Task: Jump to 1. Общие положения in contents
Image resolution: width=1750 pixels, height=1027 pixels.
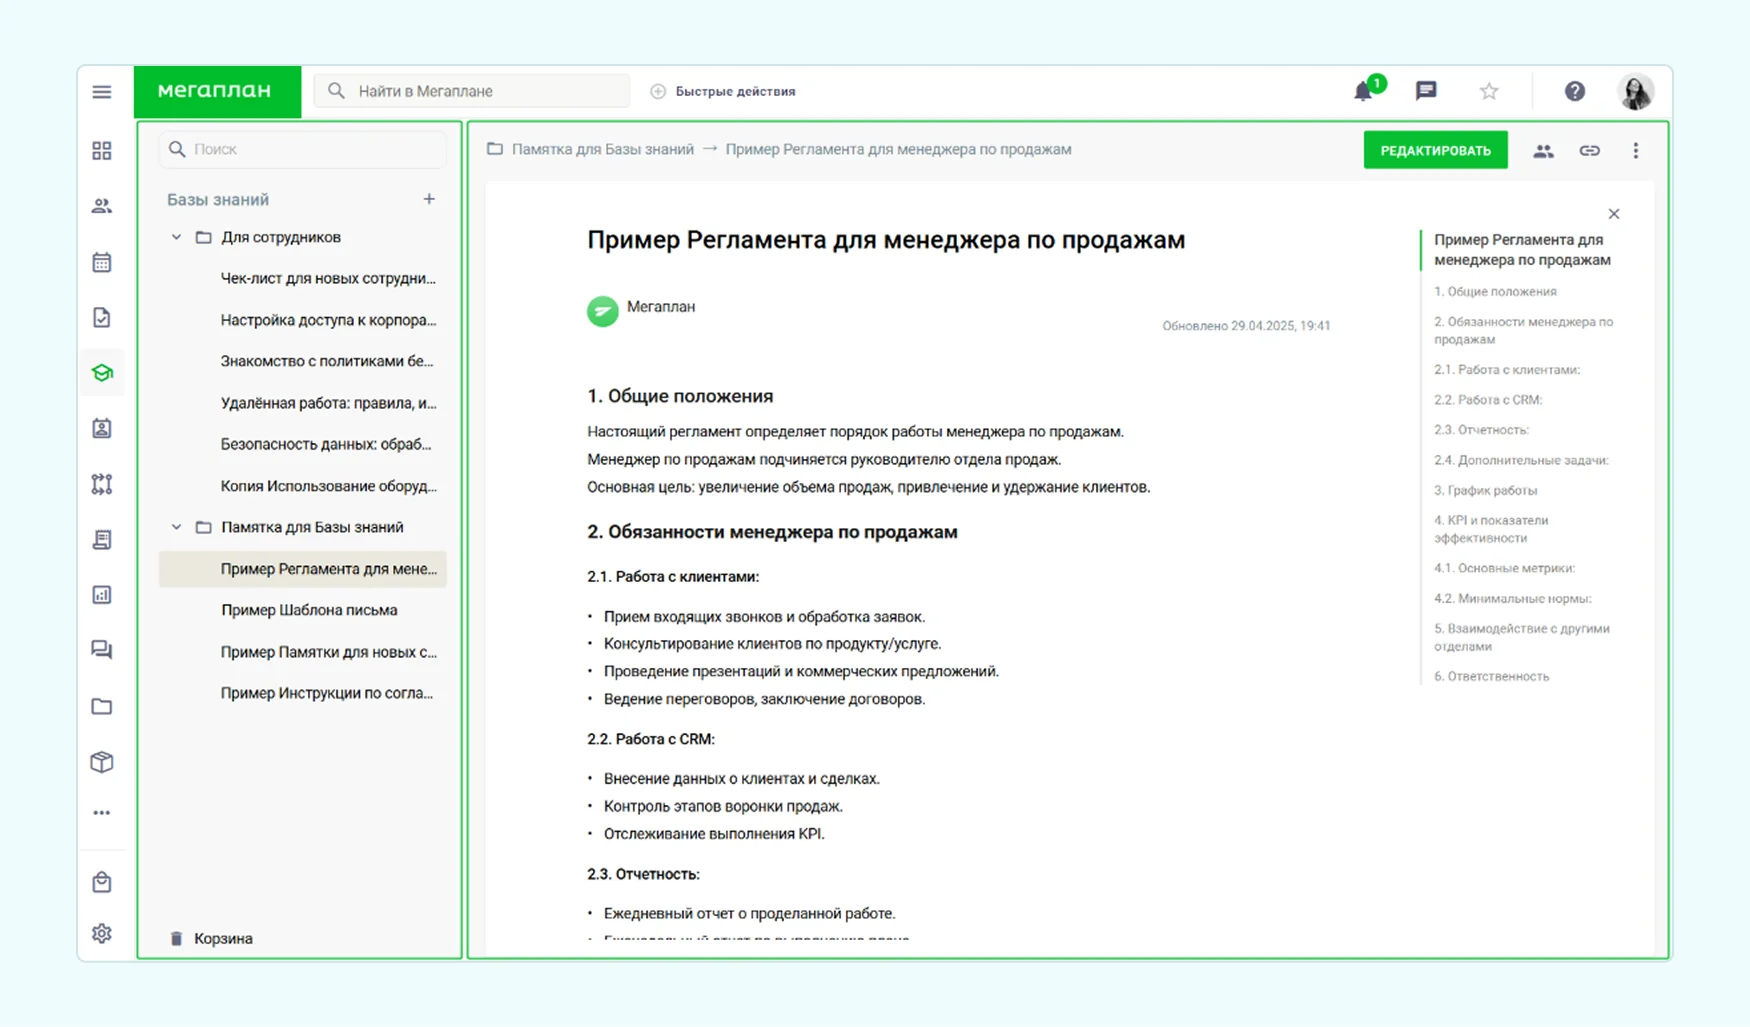Action: point(1495,292)
